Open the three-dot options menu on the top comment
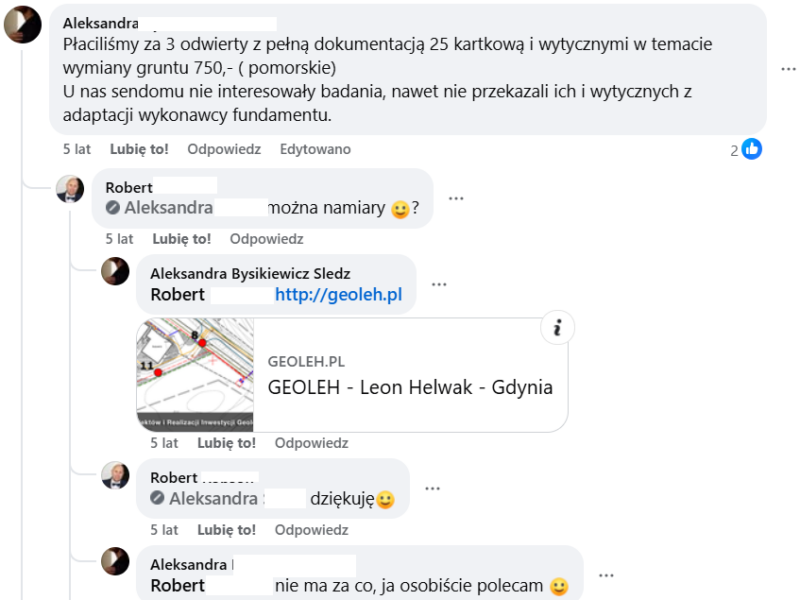 coord(789,69)
